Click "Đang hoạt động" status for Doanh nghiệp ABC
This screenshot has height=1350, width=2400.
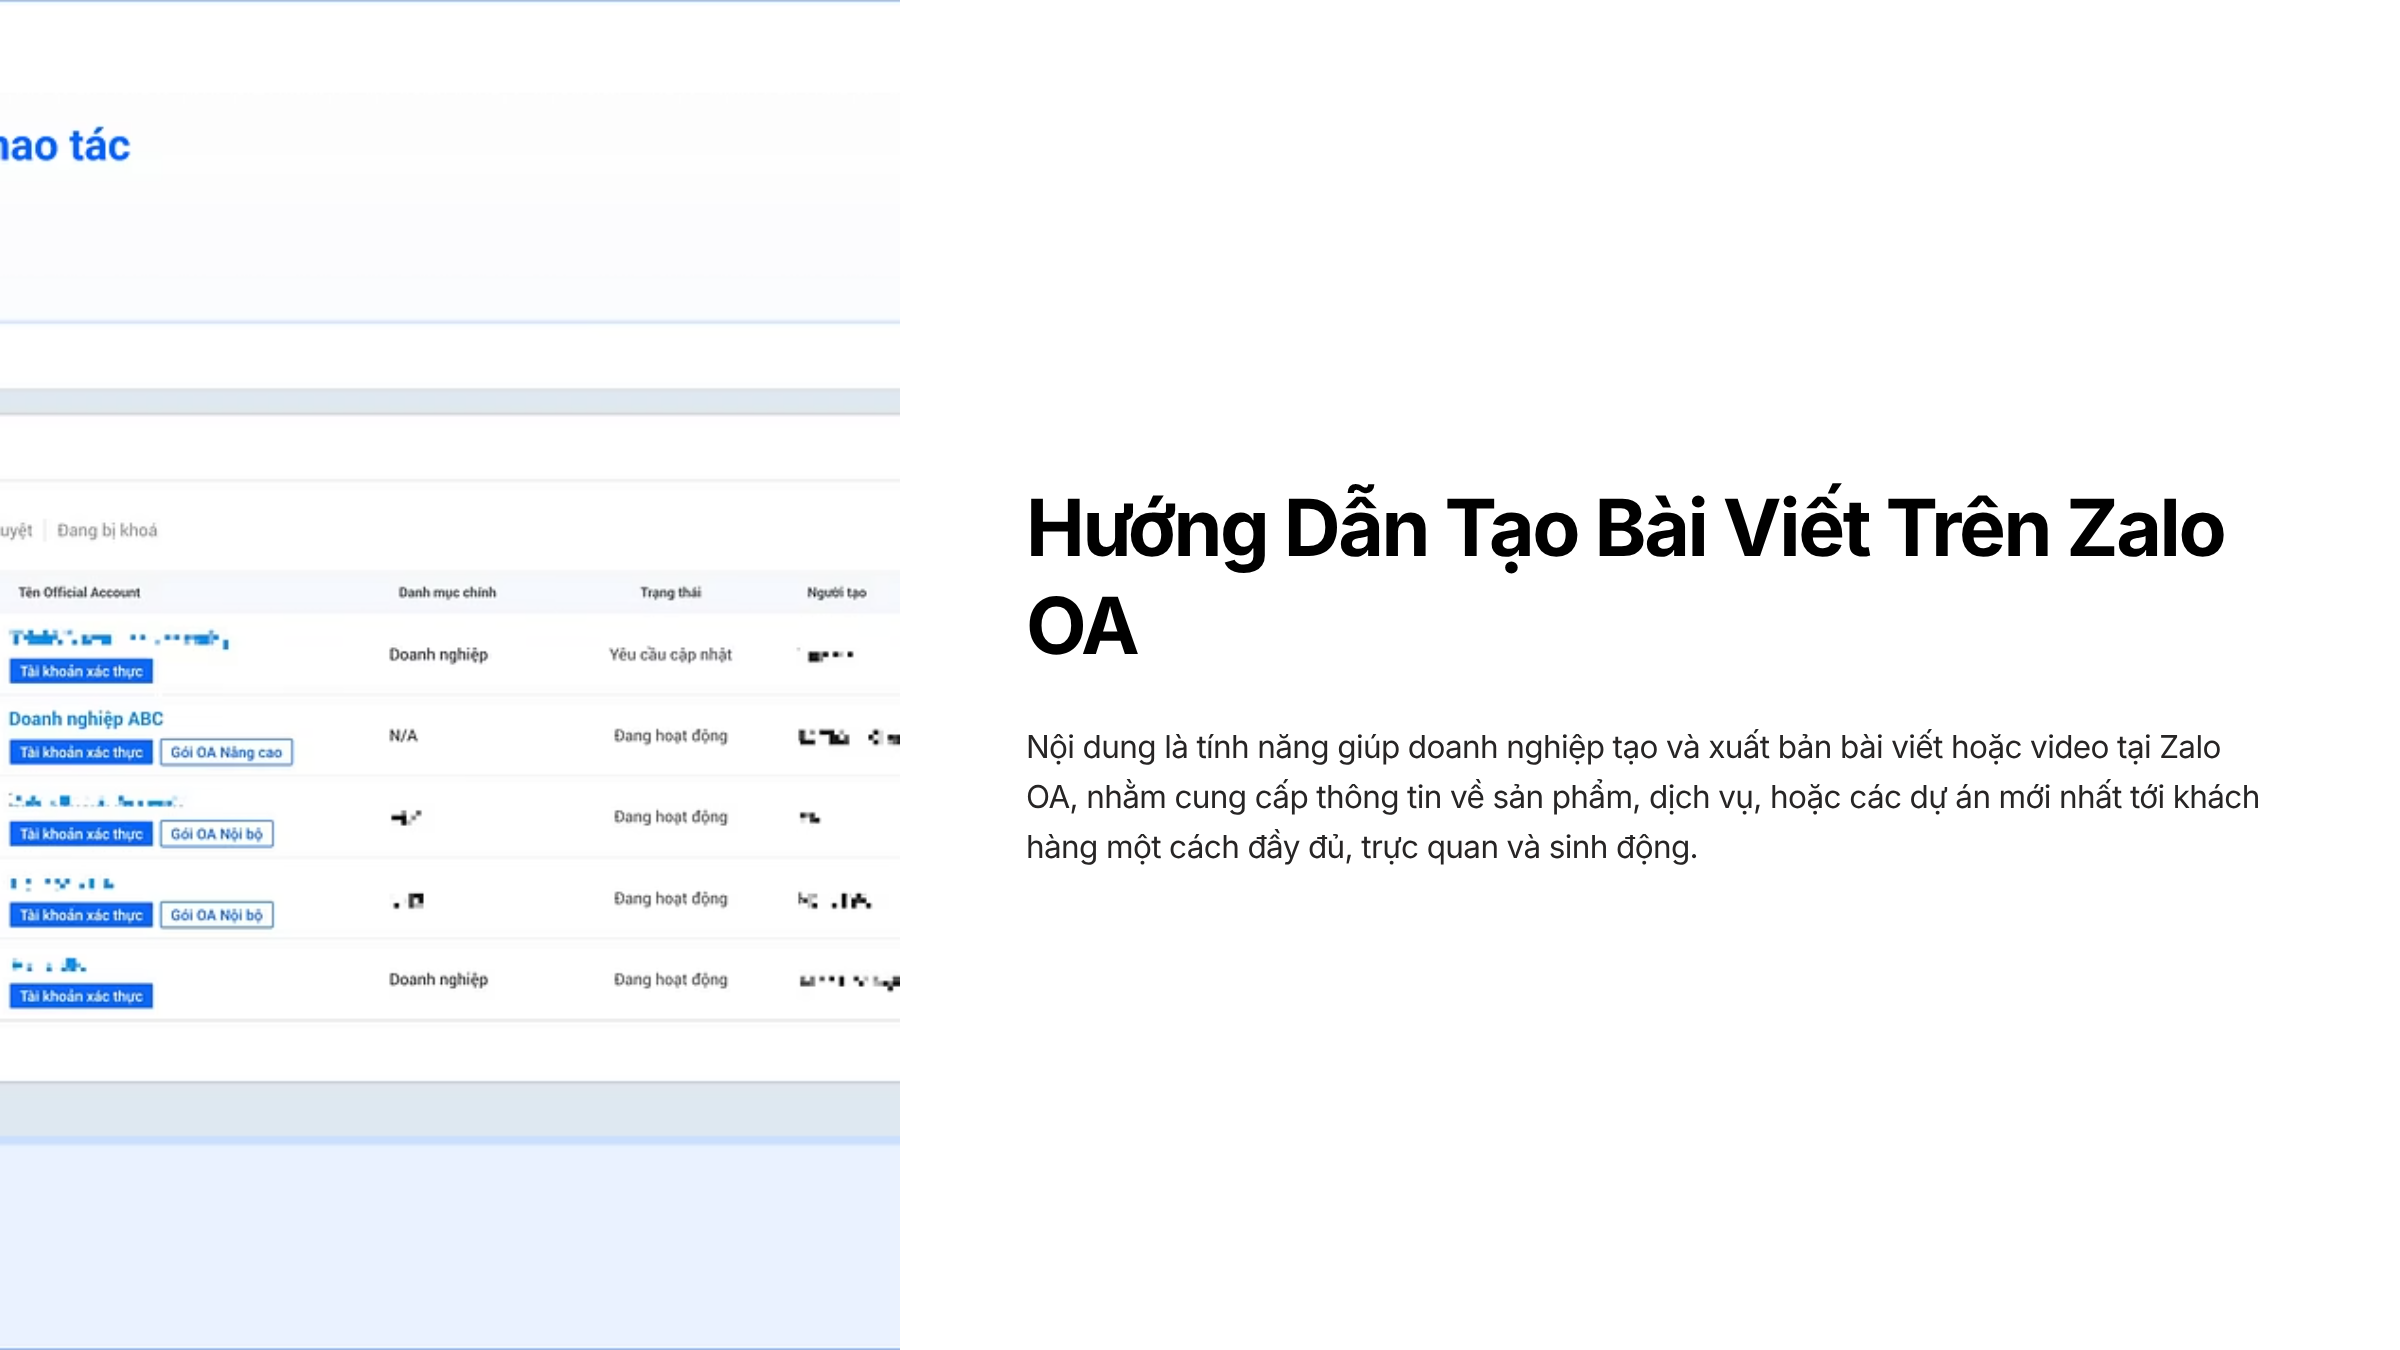click(x=672, y=735)
